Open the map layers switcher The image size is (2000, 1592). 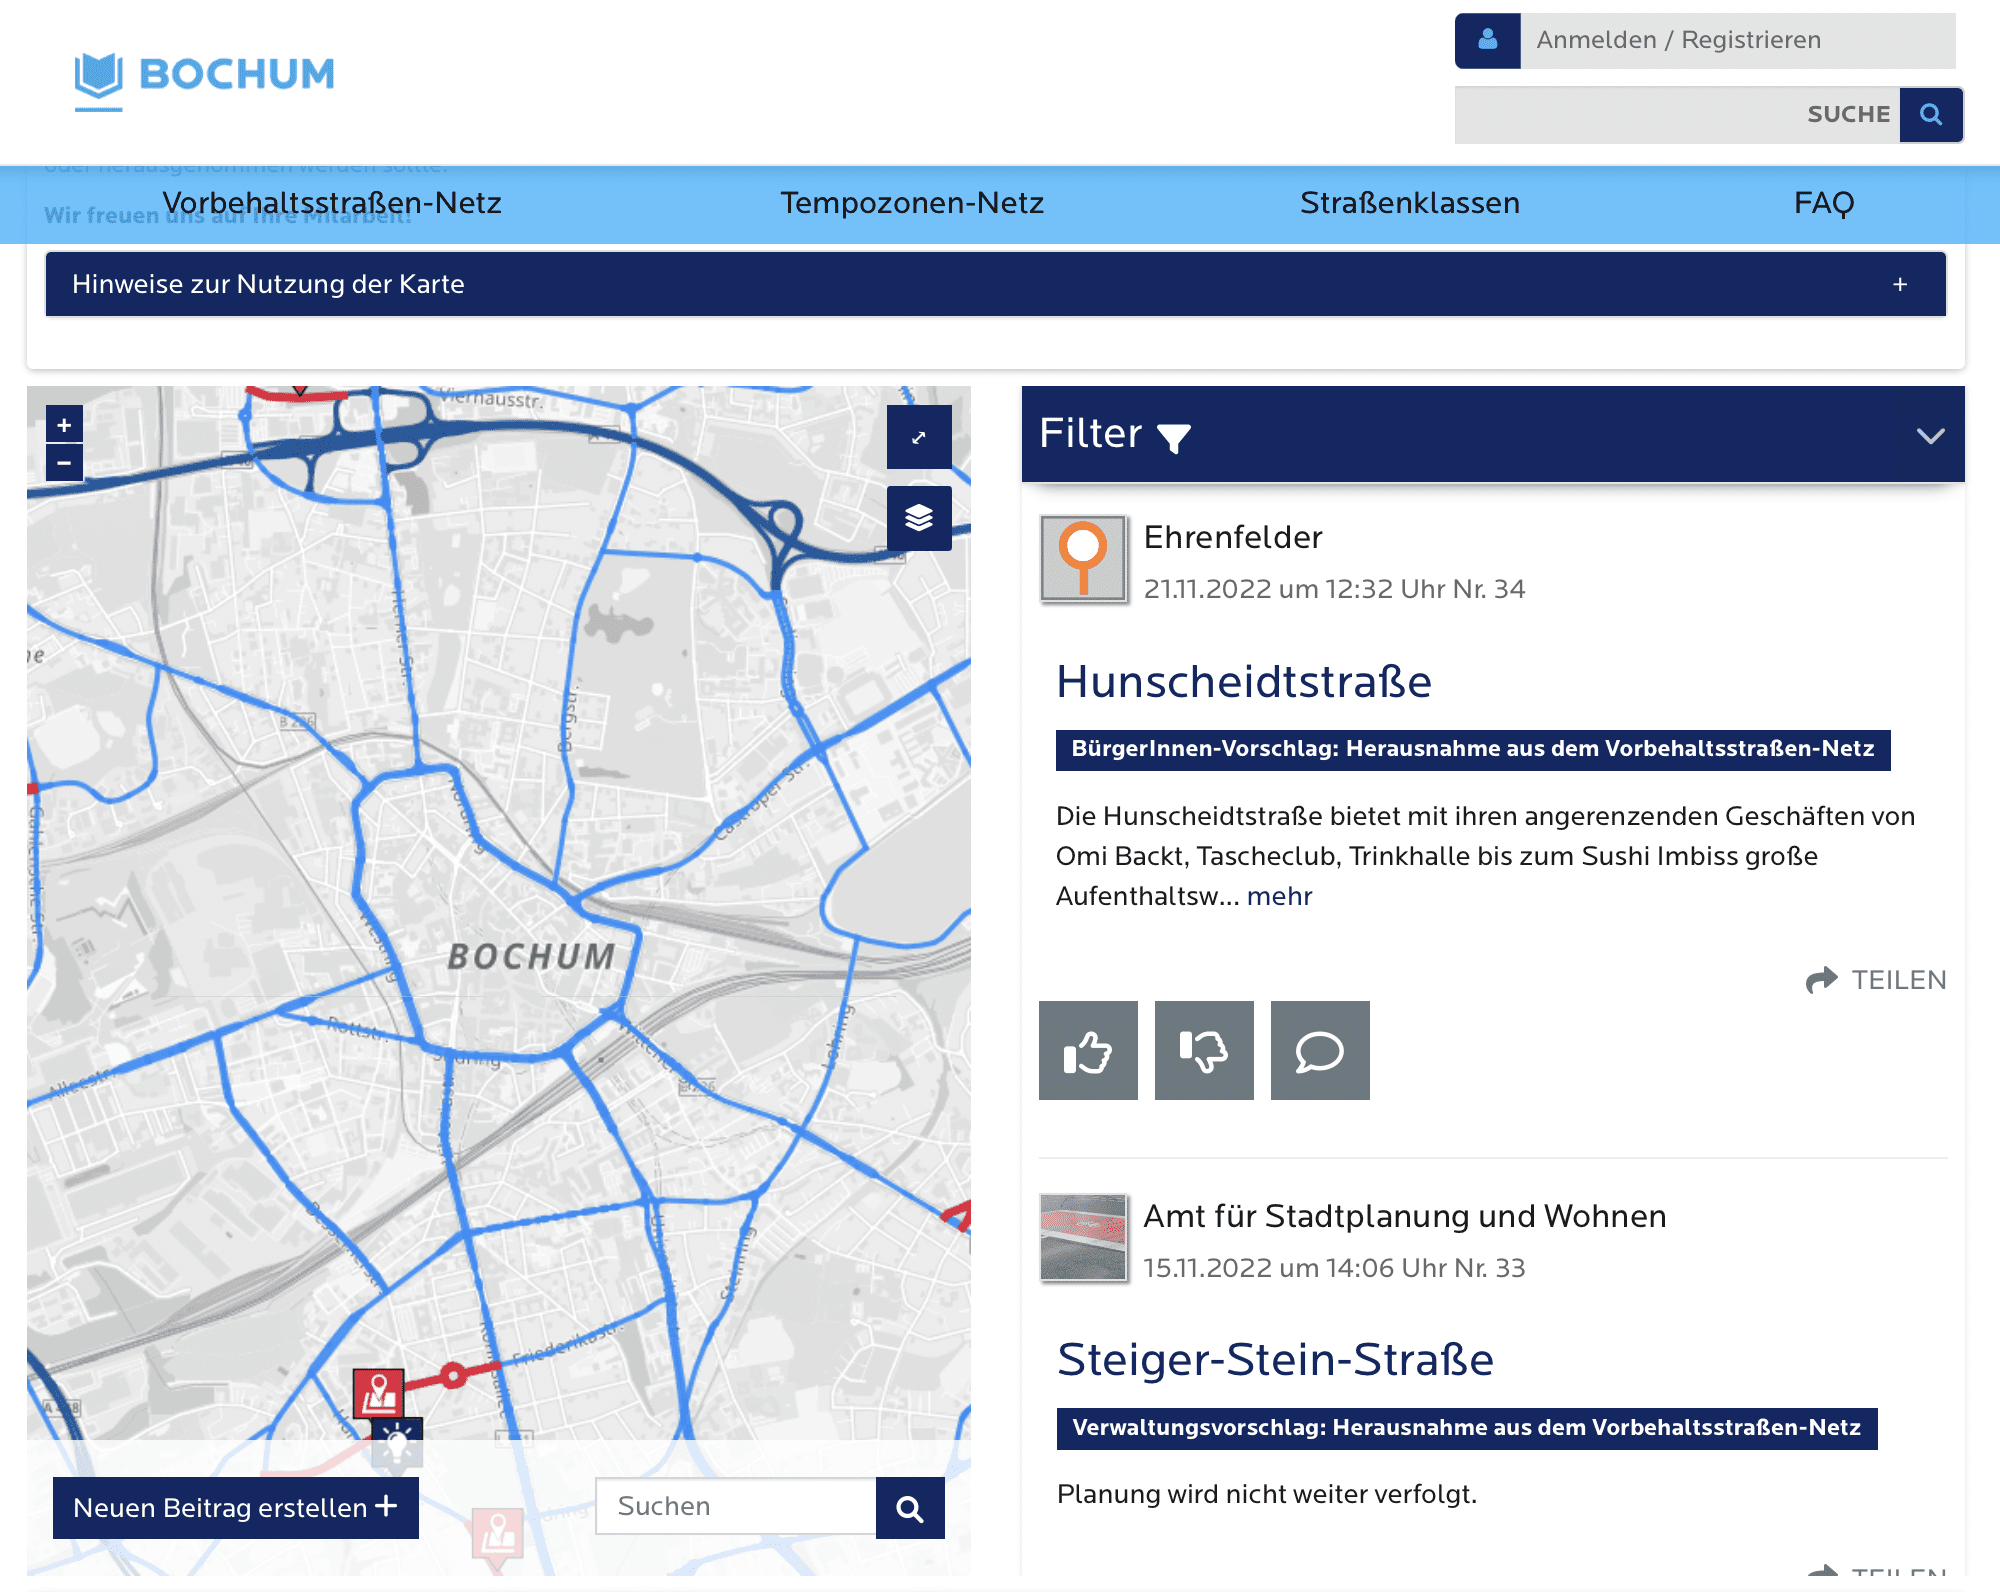(x=919, y=518)
